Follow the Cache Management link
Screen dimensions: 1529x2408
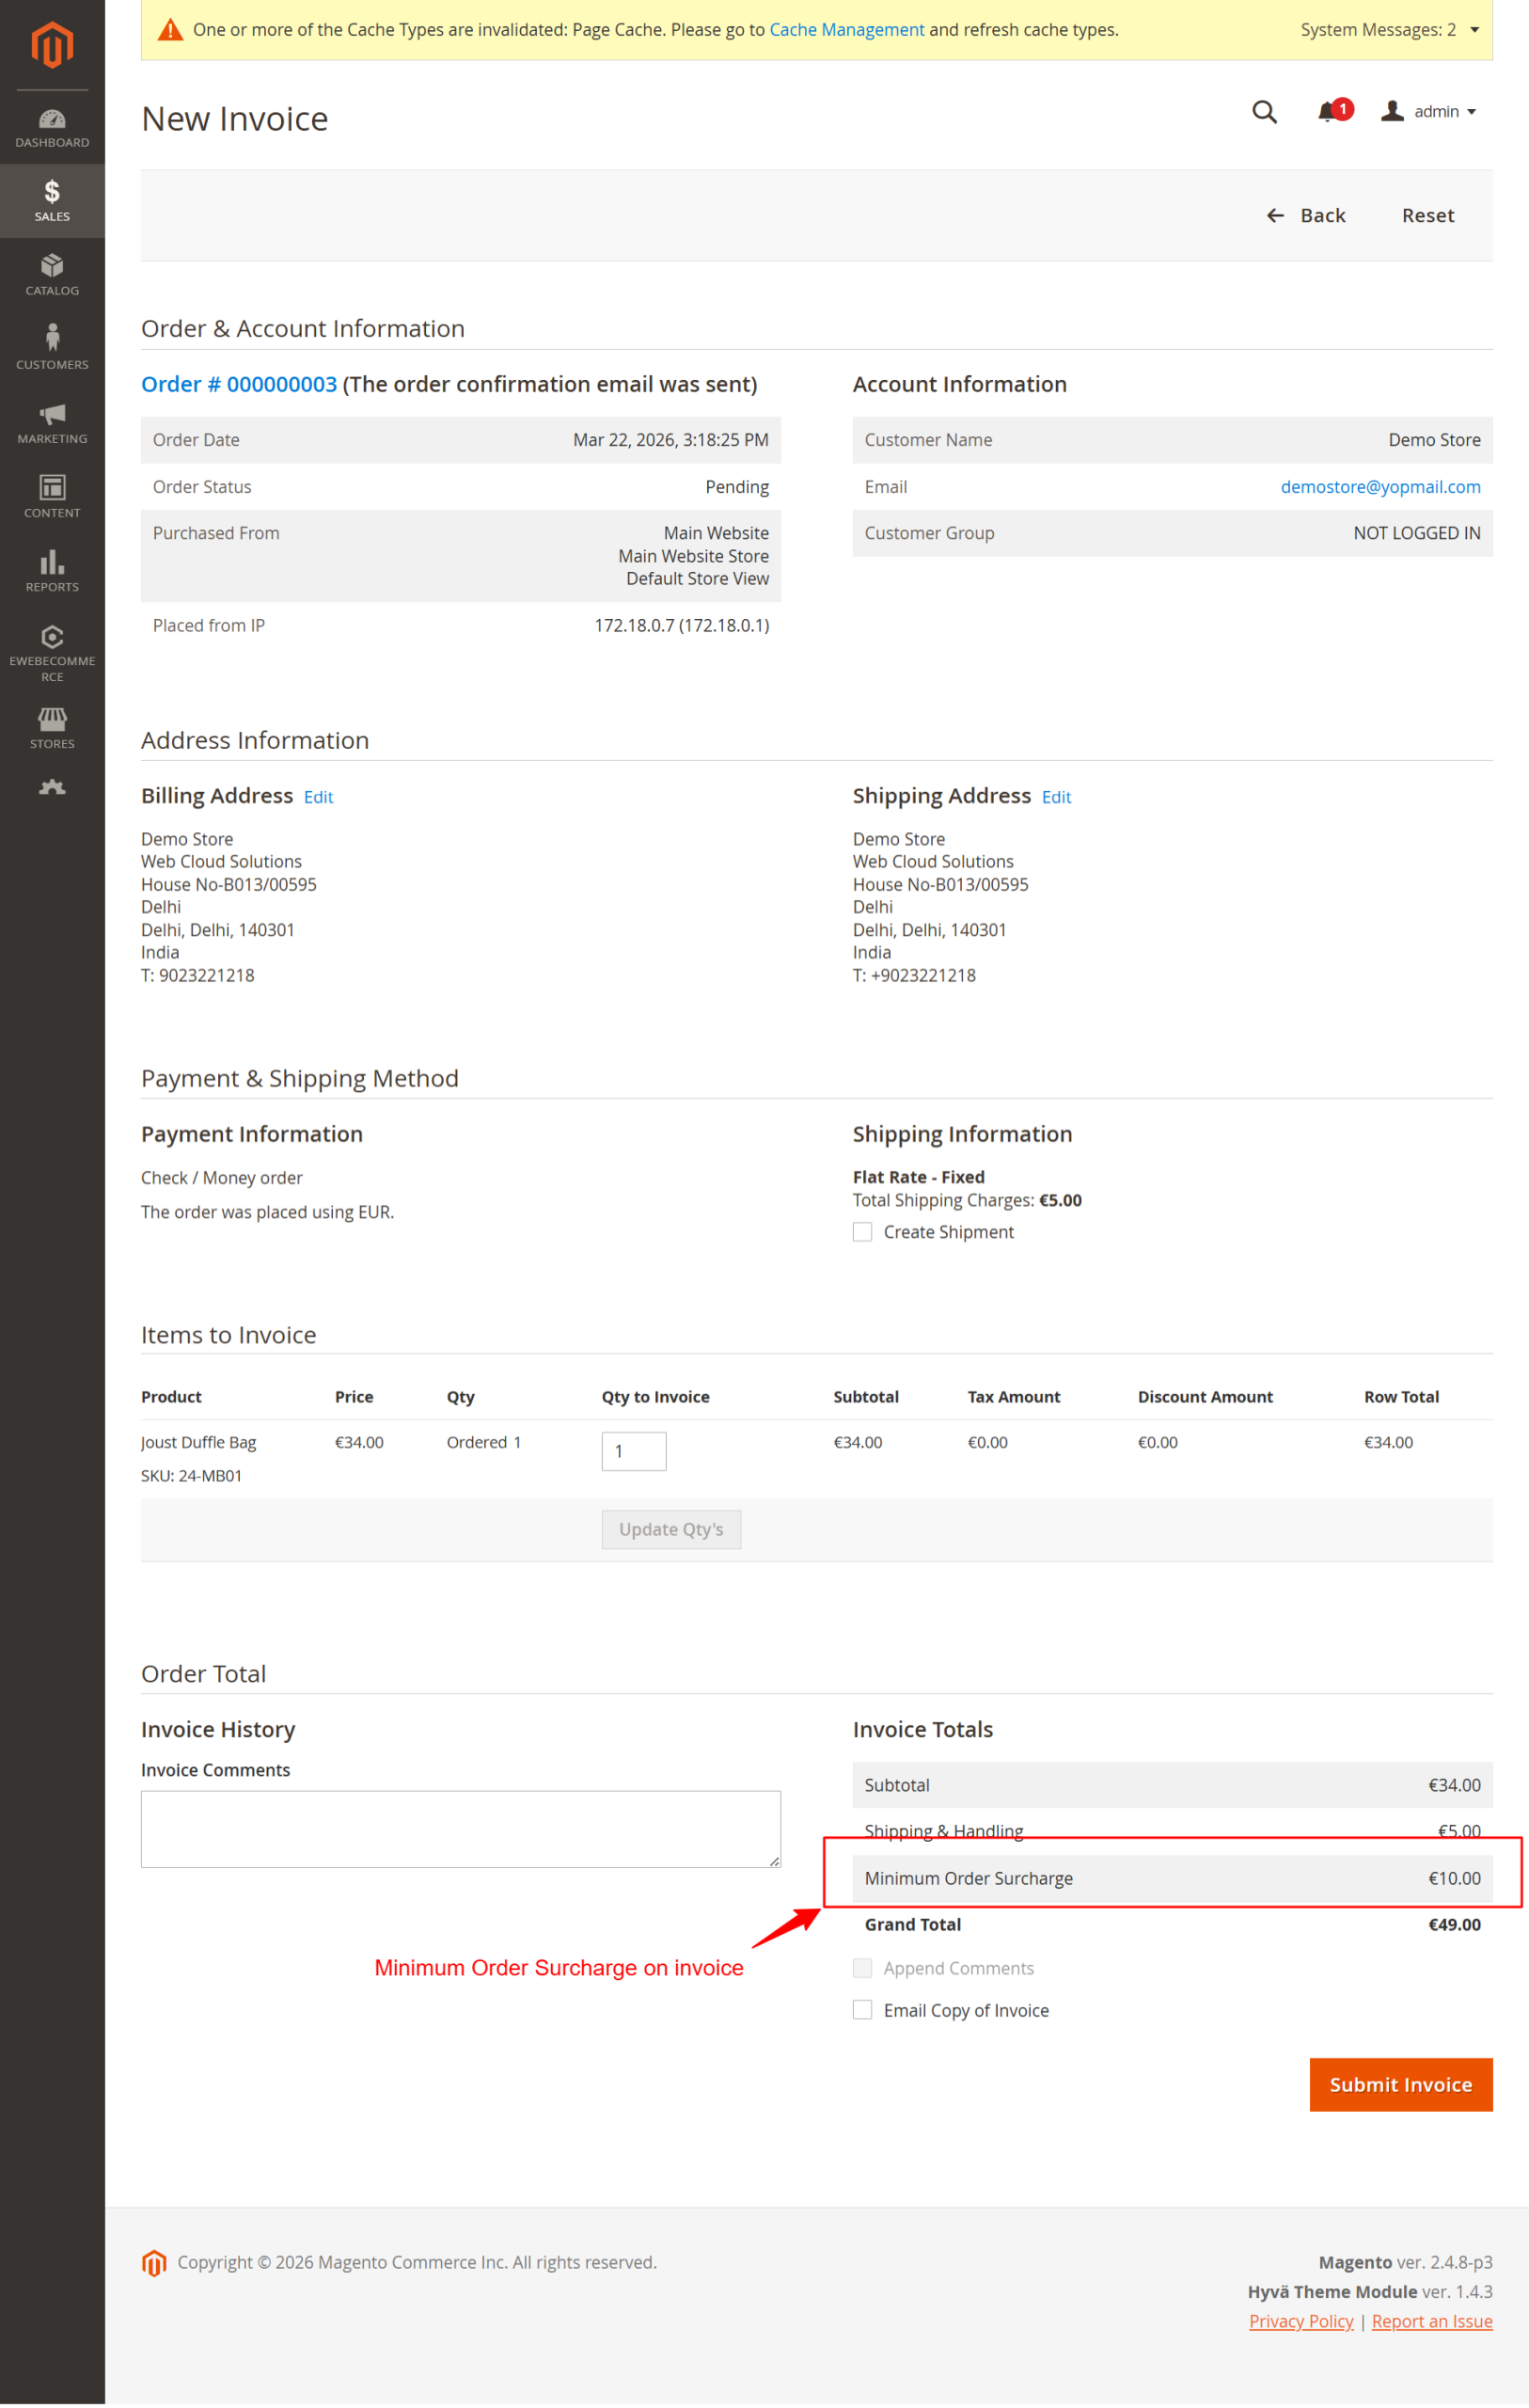click(x=846, y=30)
